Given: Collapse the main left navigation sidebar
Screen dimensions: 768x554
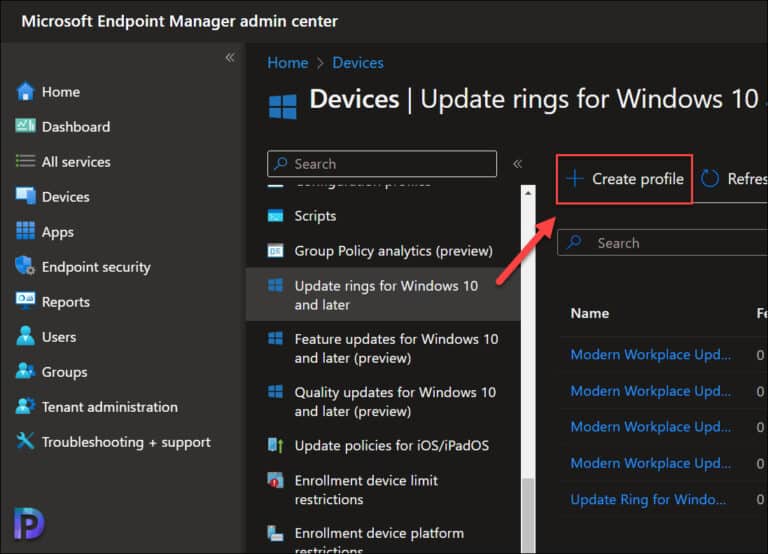Looking at the screenshot, I should point(230,58).
